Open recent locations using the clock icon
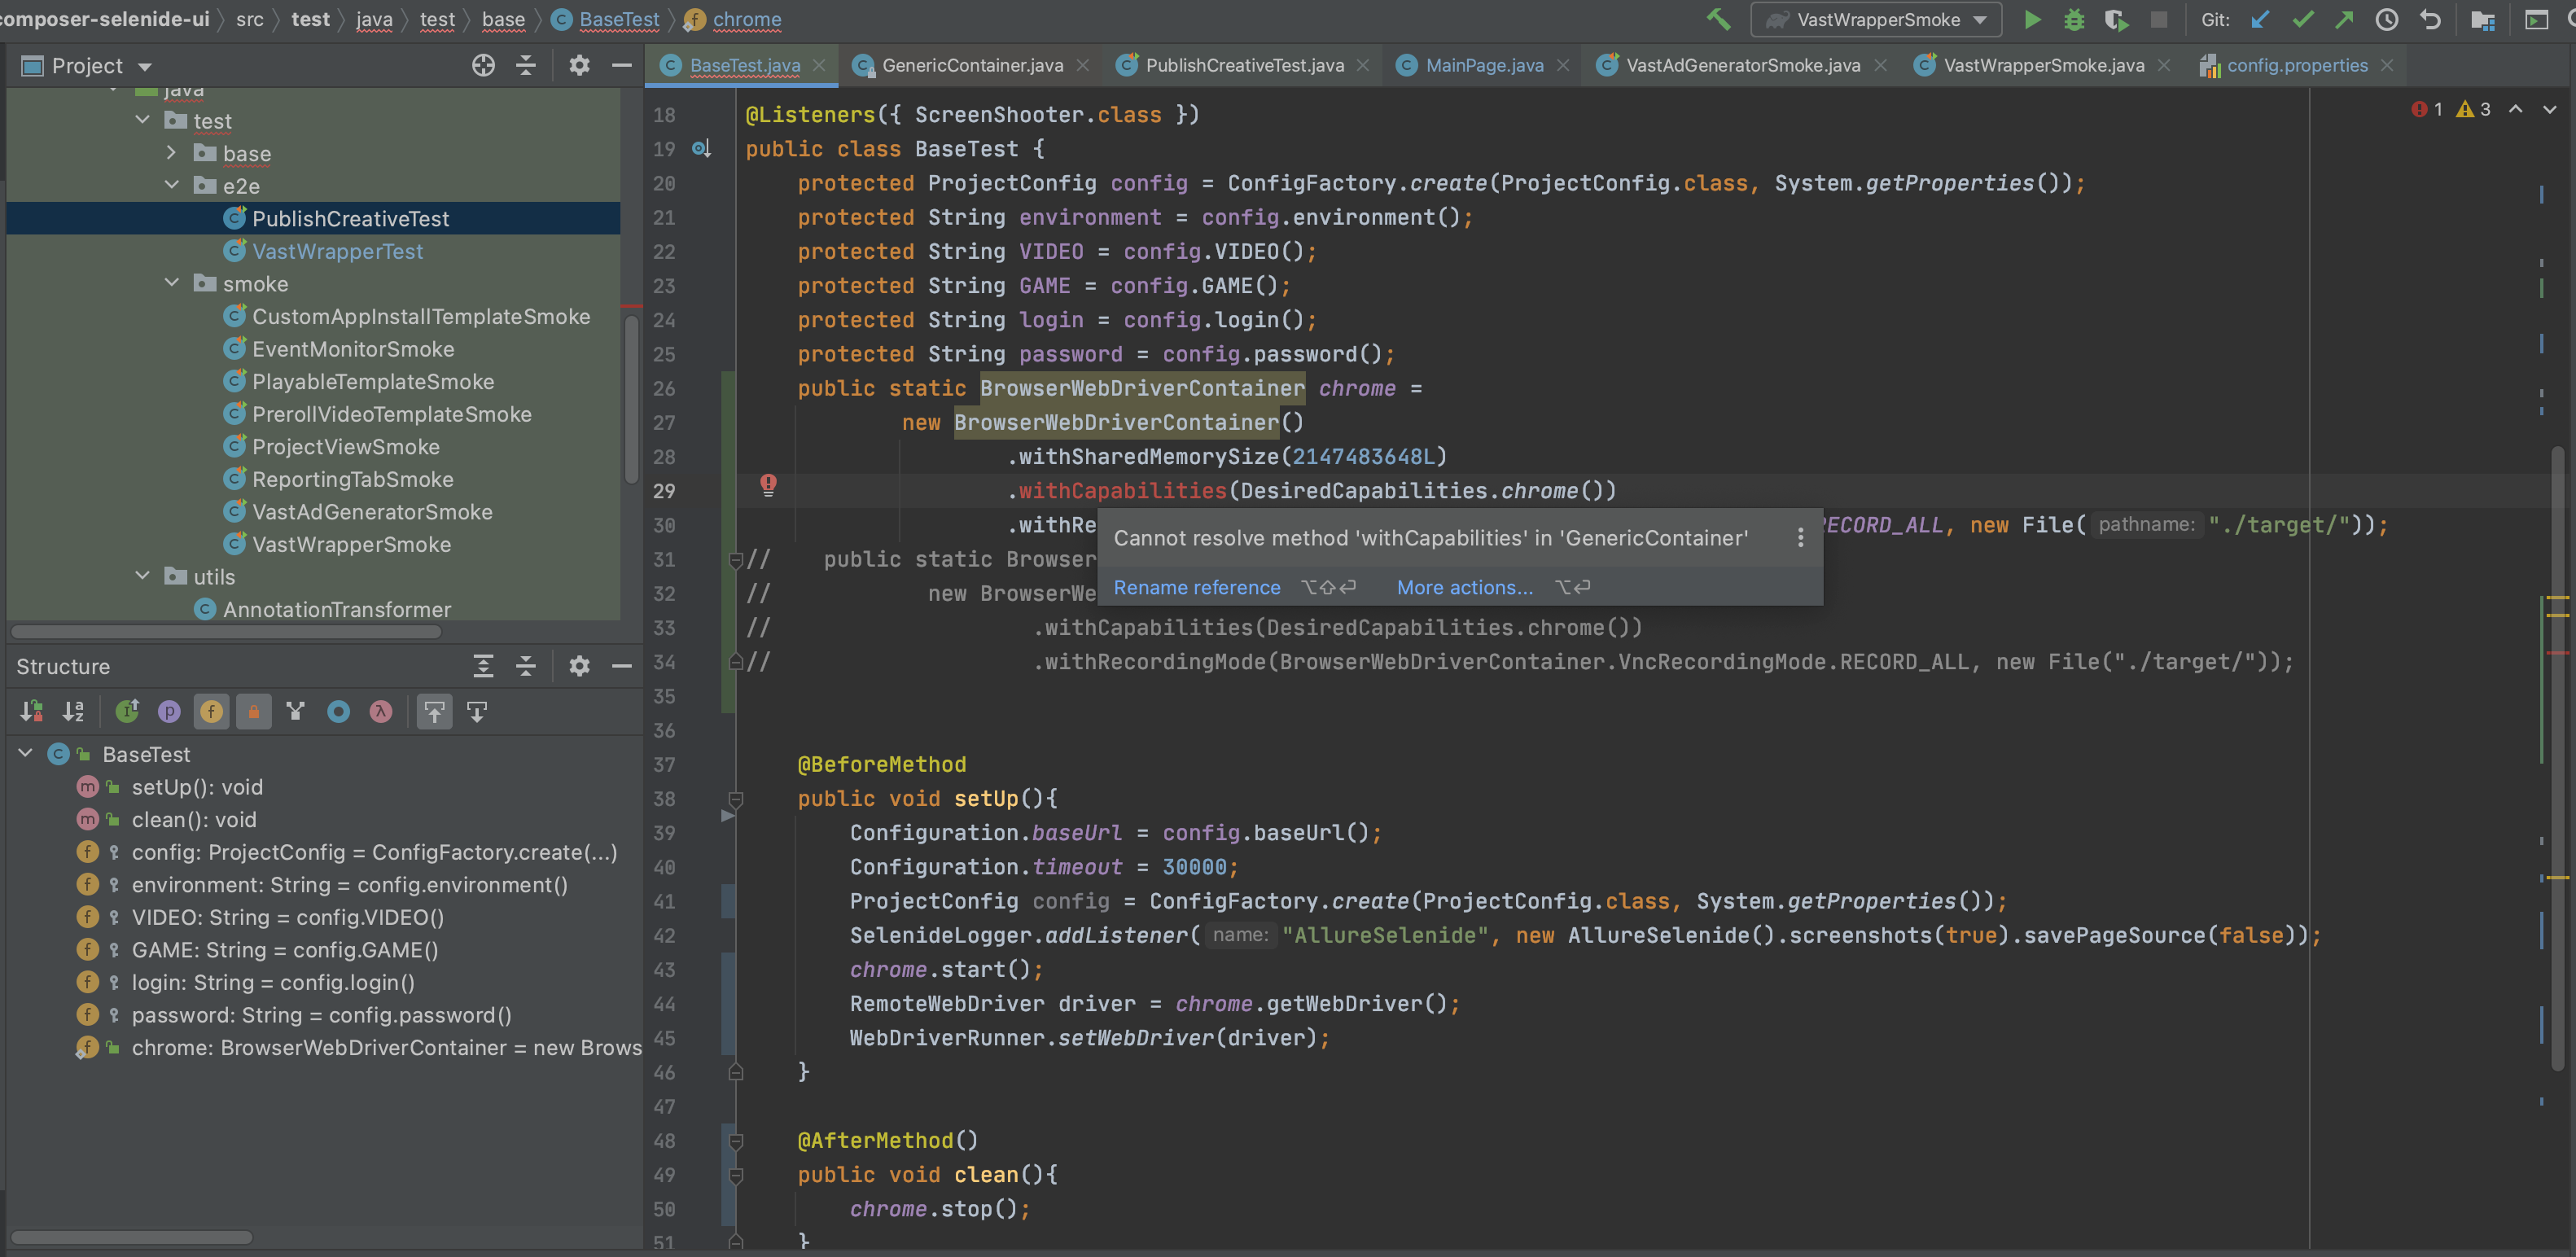 (2388, 19)
